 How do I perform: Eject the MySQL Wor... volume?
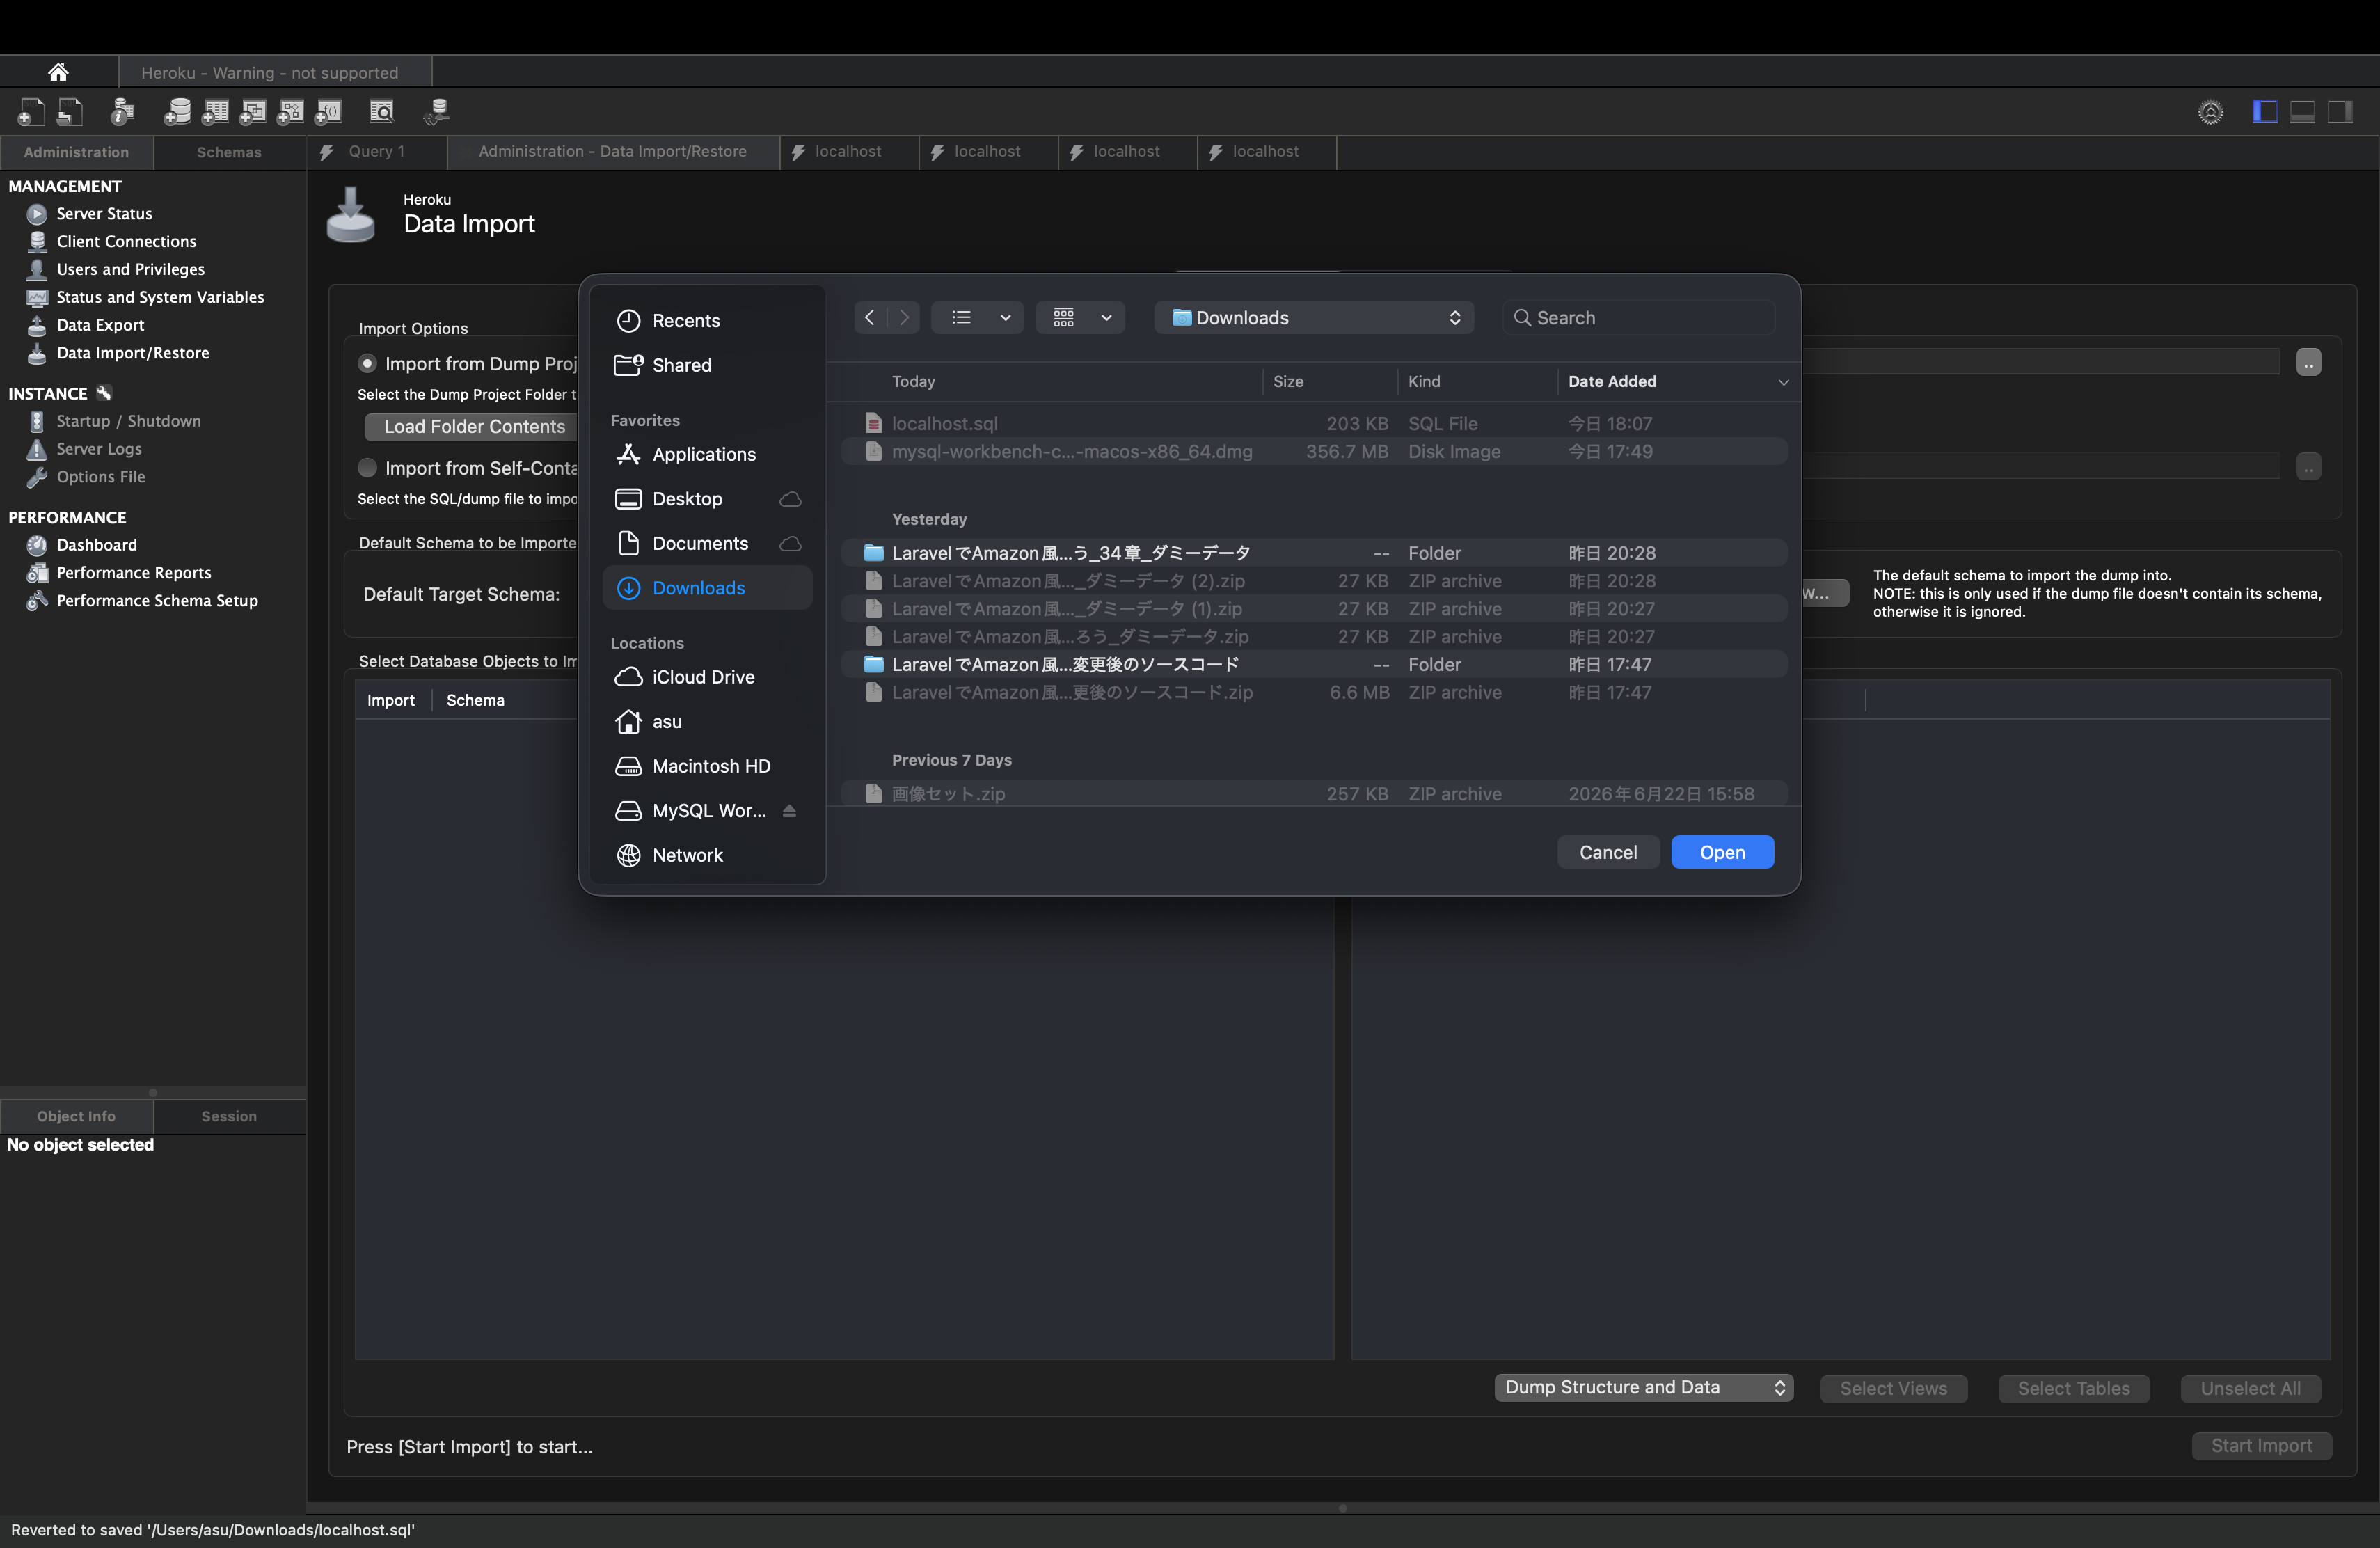[789, 811]
